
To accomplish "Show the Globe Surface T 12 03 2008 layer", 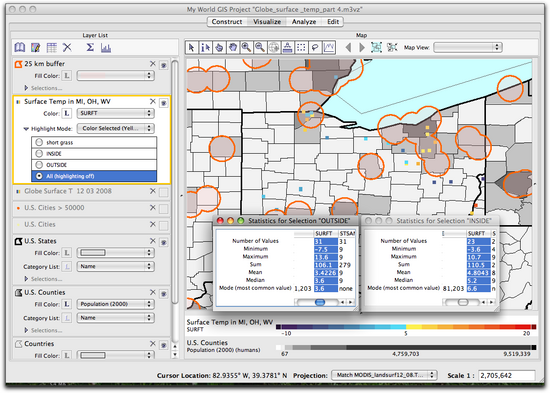I will point(163,192).
